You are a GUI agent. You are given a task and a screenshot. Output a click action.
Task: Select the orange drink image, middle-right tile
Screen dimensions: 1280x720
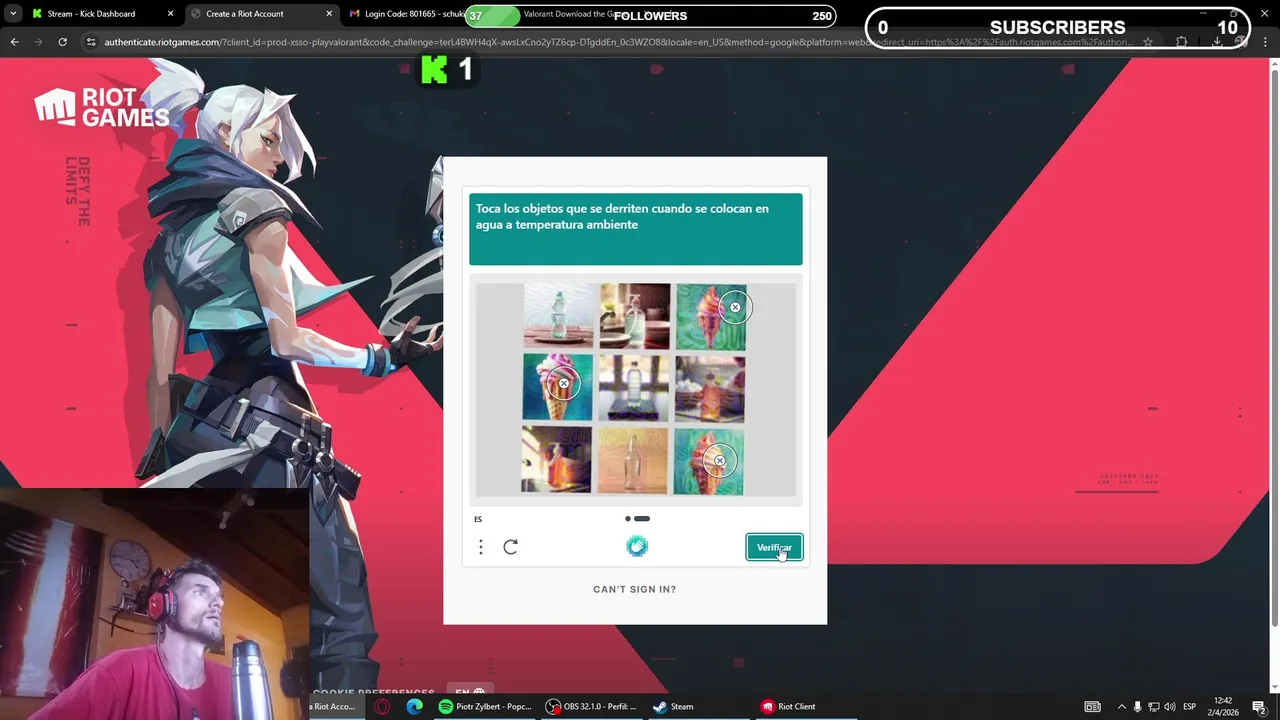coord(711,388)
